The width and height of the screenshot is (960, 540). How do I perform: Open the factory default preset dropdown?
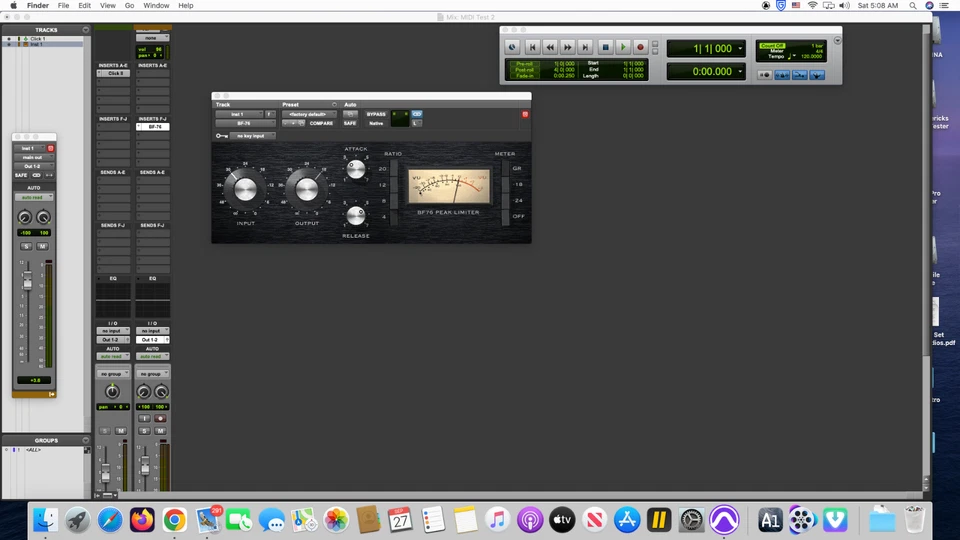(x=309, y=114)
